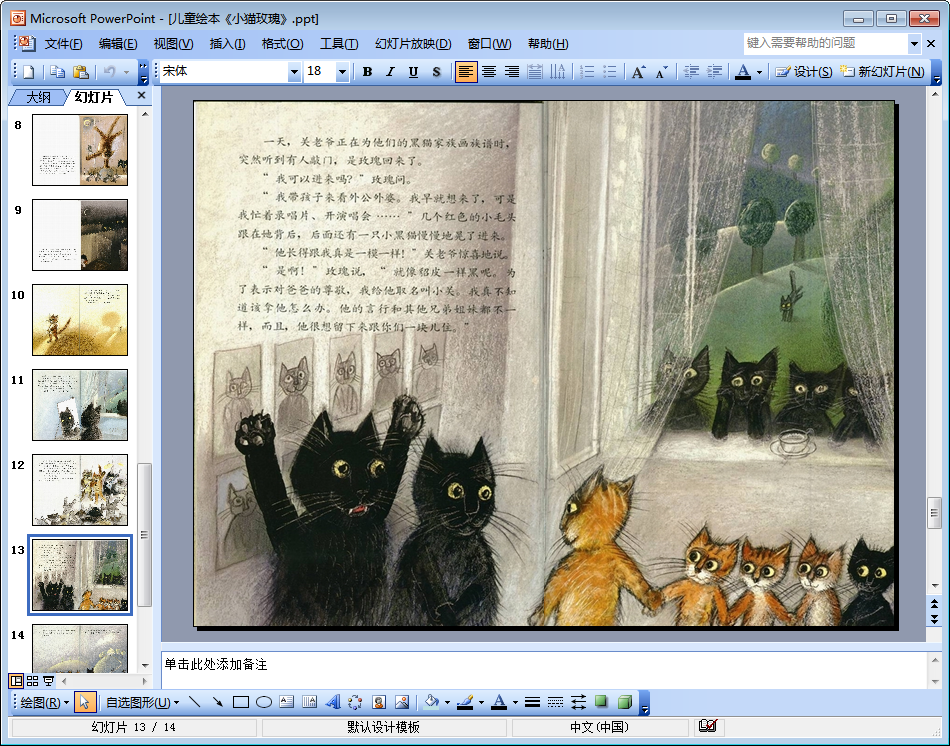
Task: Insert a horizontal text box
Action: pyautogui.click(x=287, y=702)
